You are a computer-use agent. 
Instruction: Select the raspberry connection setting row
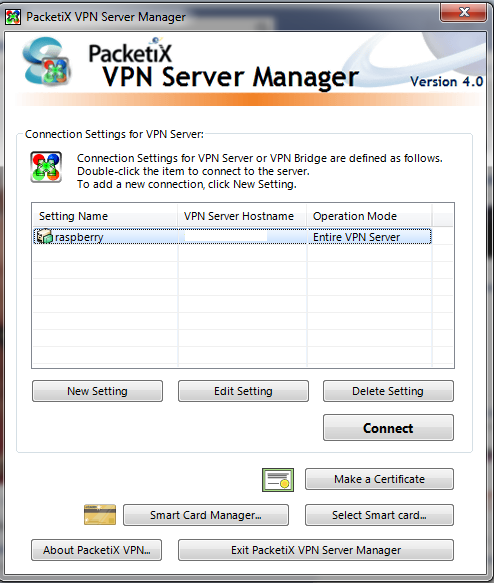233,236
